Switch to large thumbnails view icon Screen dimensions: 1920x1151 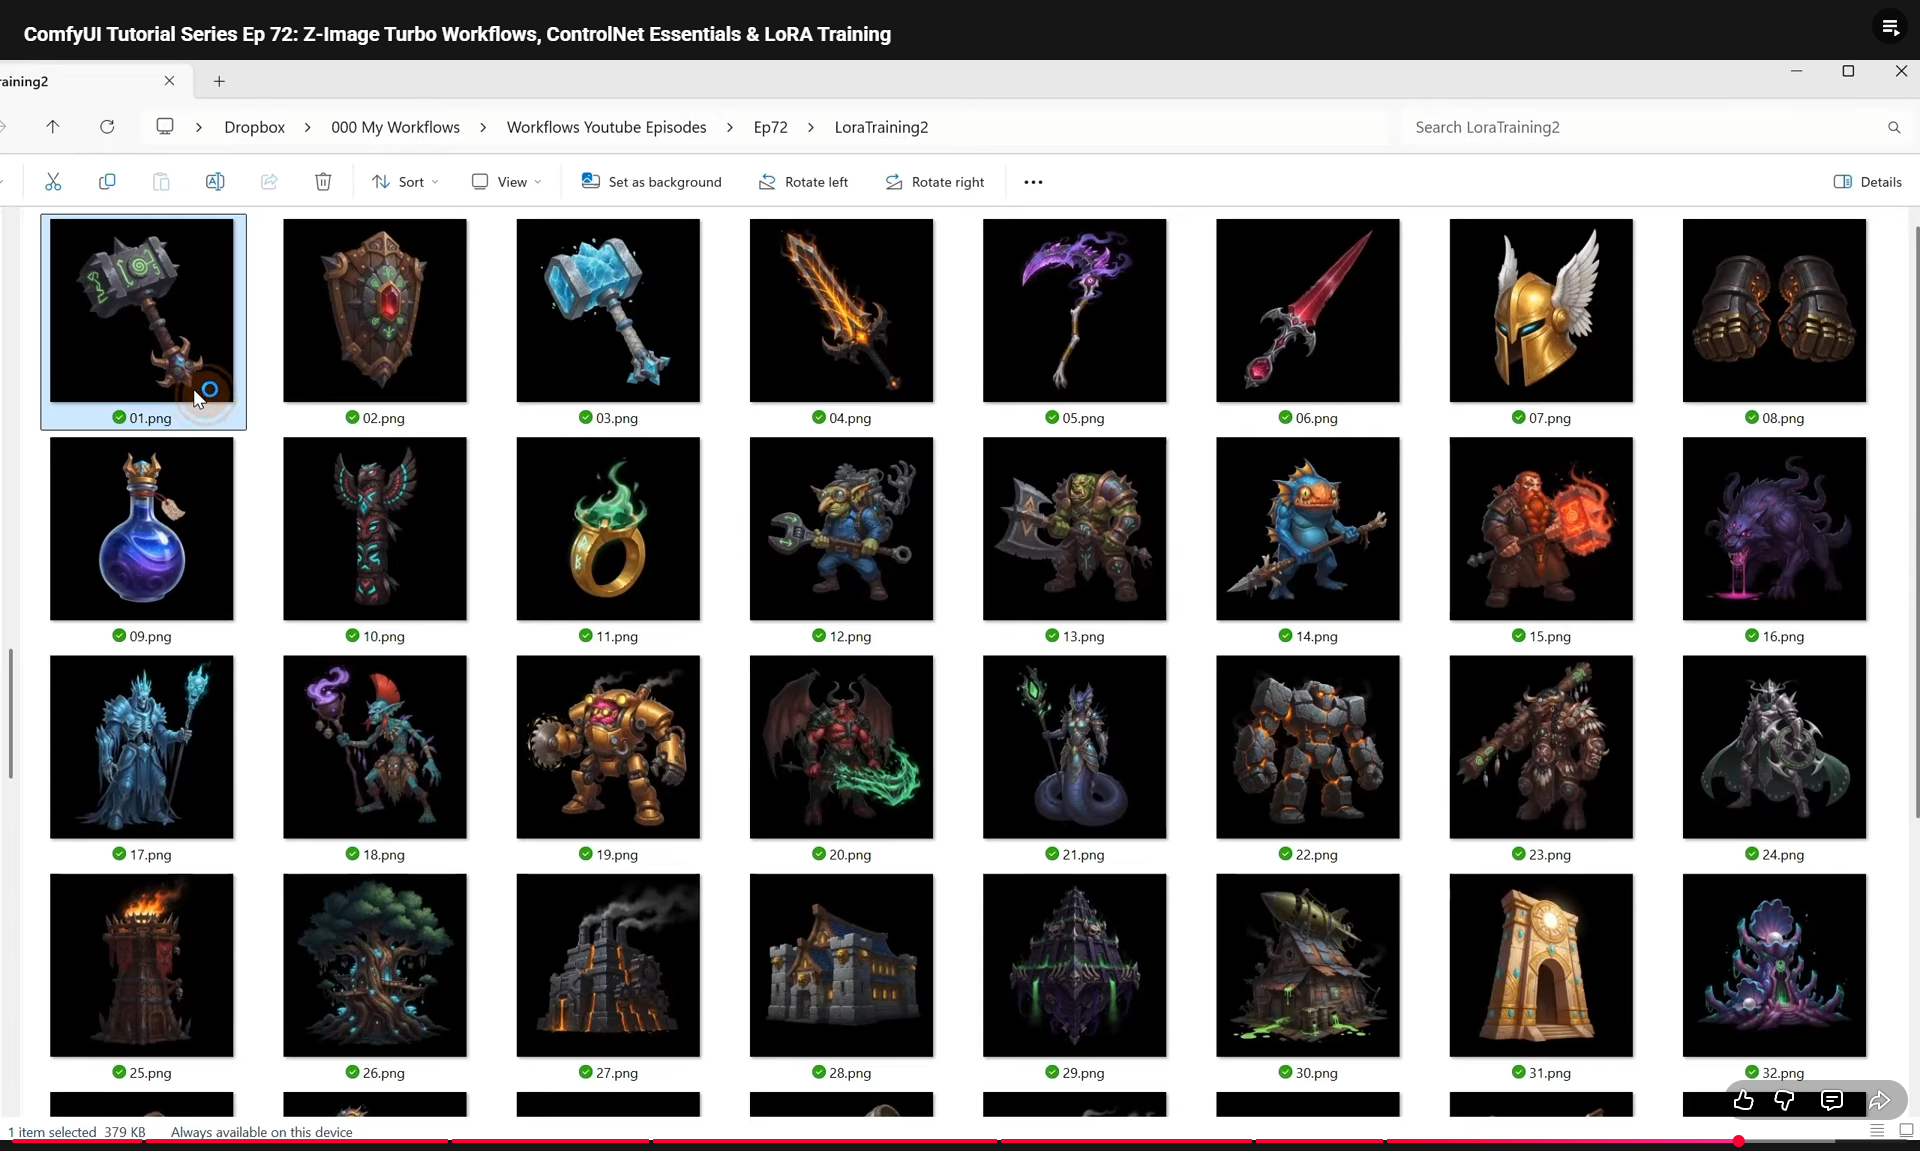(x=1906, y=1130)
